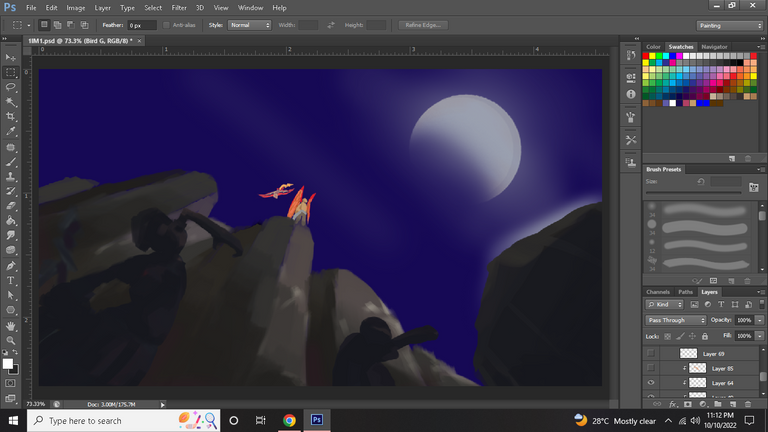The width and height of the screenshot is (768, 432).
Task: Click the Refine Edge button
Action: click(x=423, y=25)
